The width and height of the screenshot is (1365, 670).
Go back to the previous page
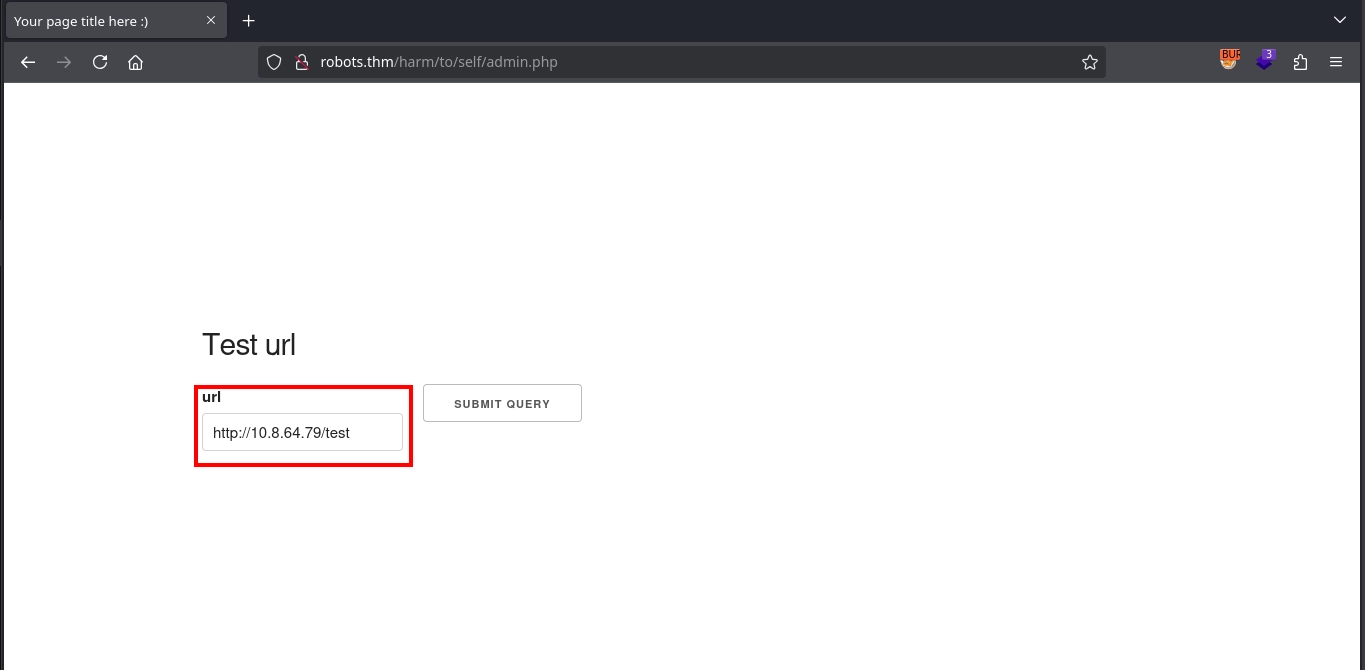28,62
